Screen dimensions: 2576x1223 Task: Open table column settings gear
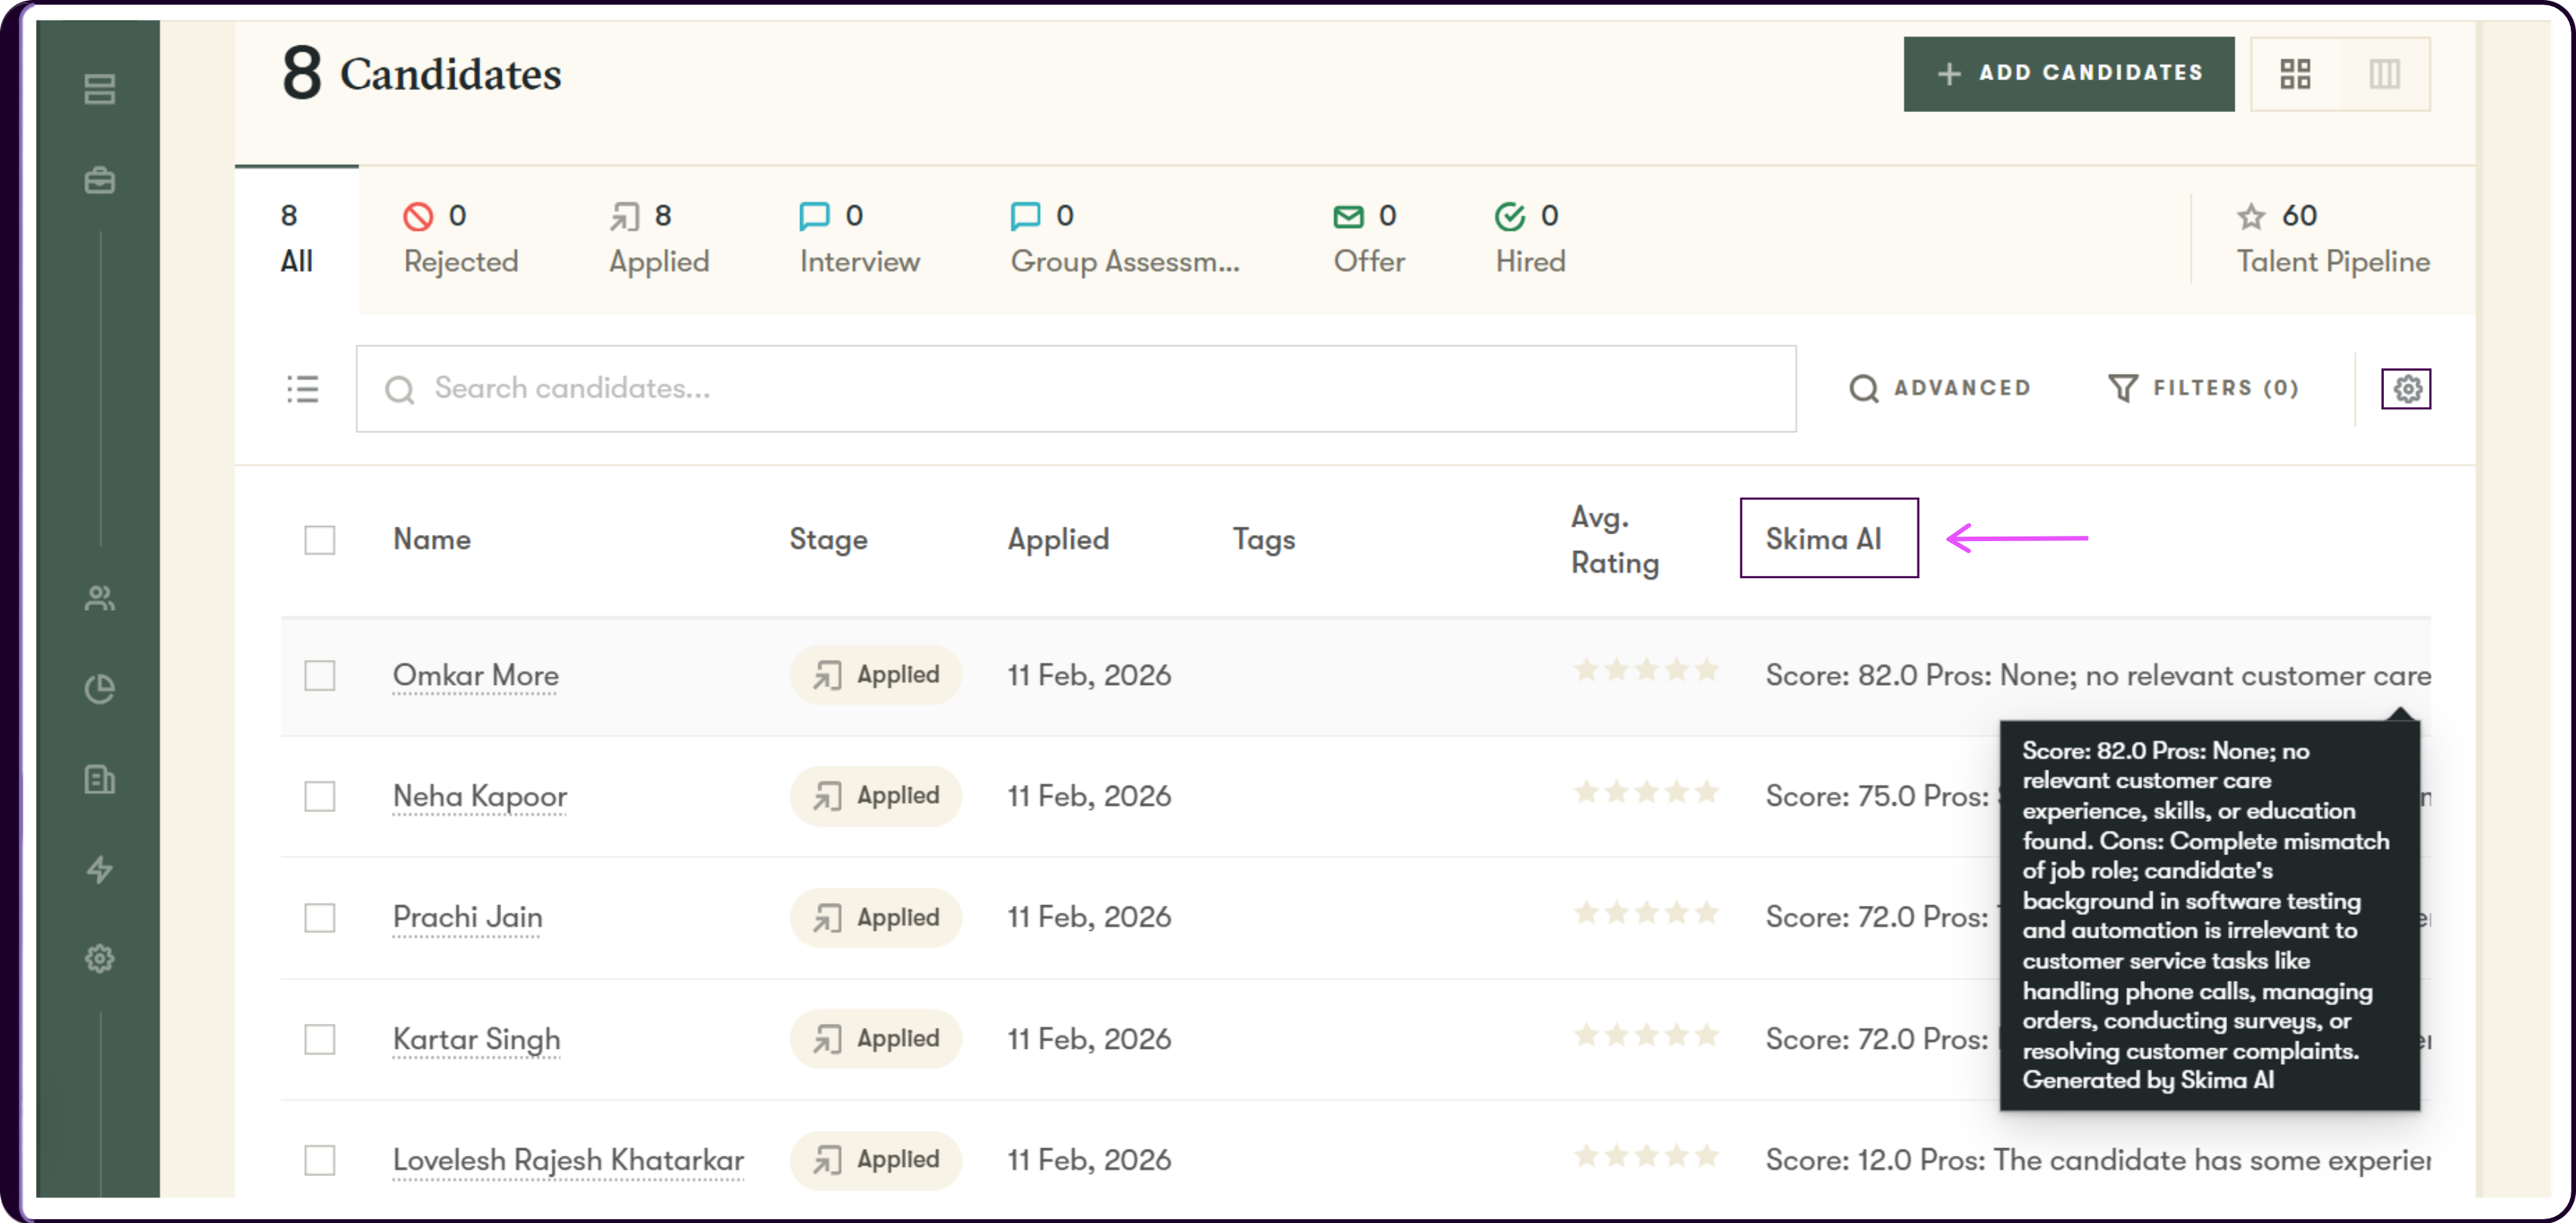pos(2406,389)
